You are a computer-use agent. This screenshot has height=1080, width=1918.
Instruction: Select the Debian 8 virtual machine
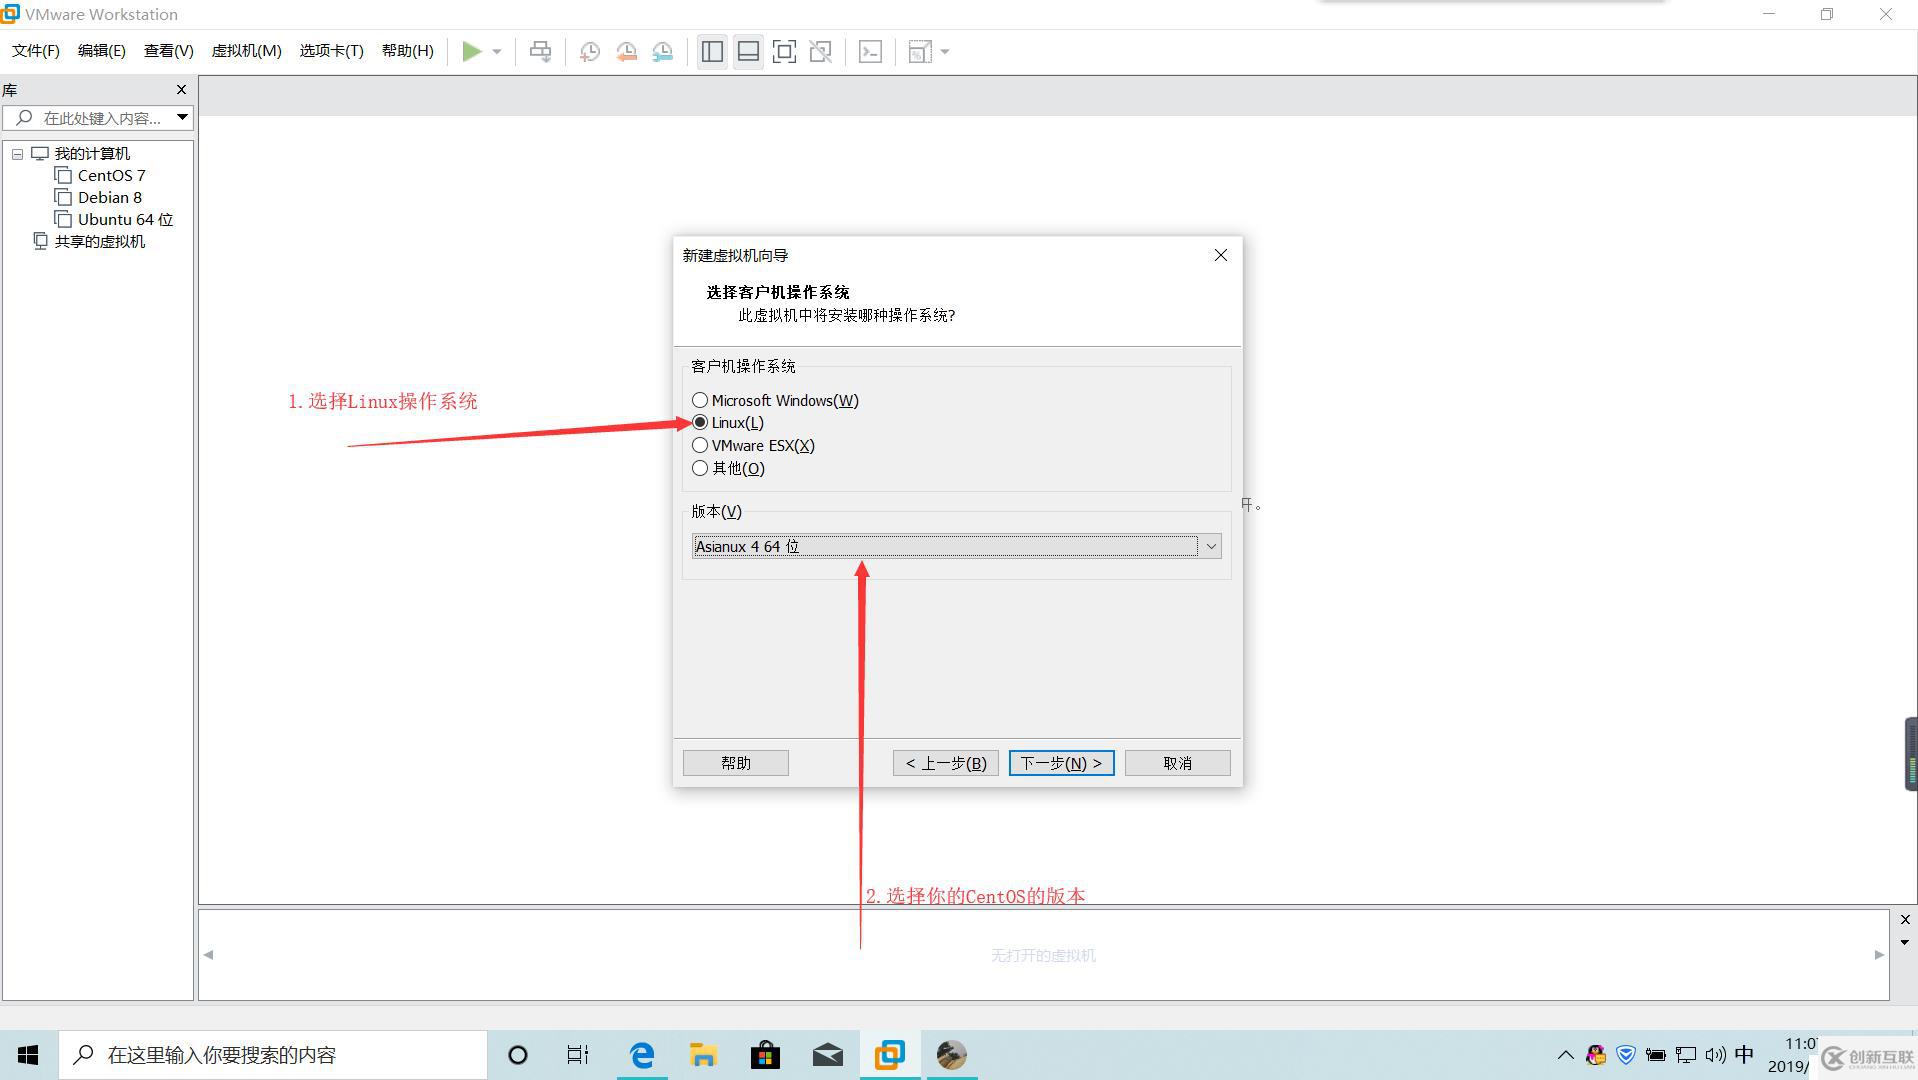[x=109, y=197]
